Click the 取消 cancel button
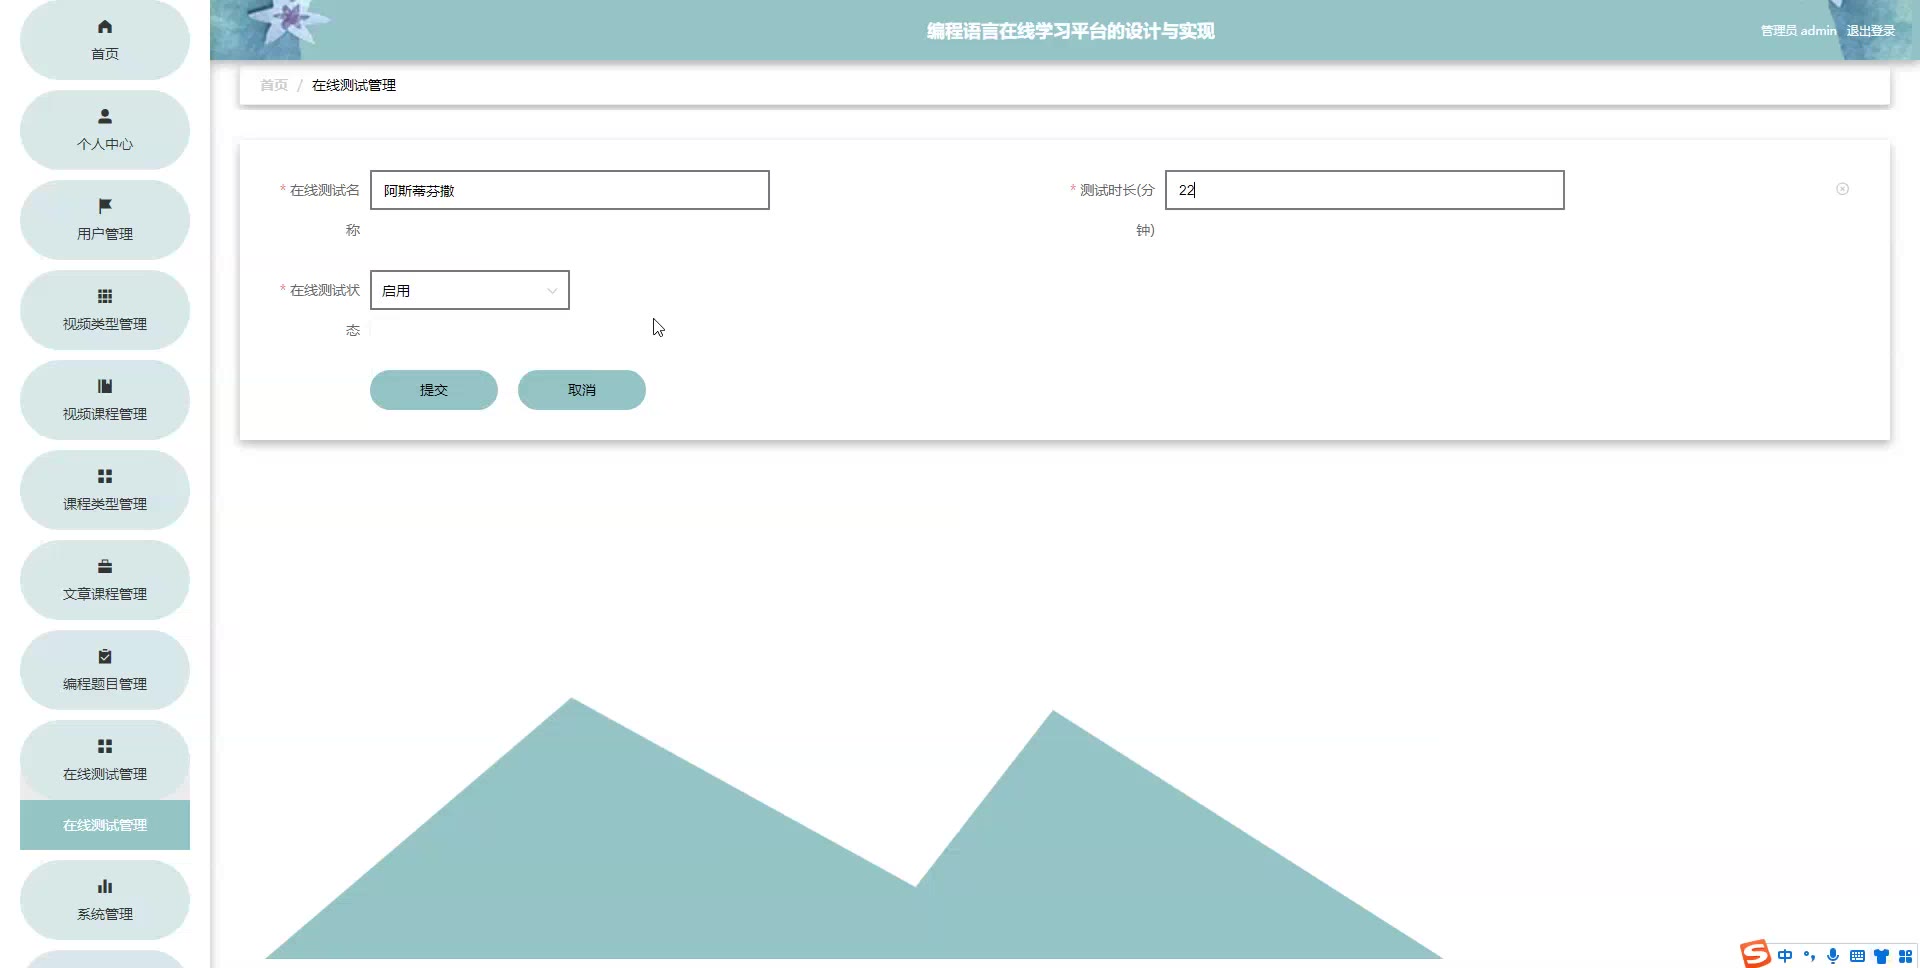The height and width of the screenshot is (968, 1920). click(582, 390)
